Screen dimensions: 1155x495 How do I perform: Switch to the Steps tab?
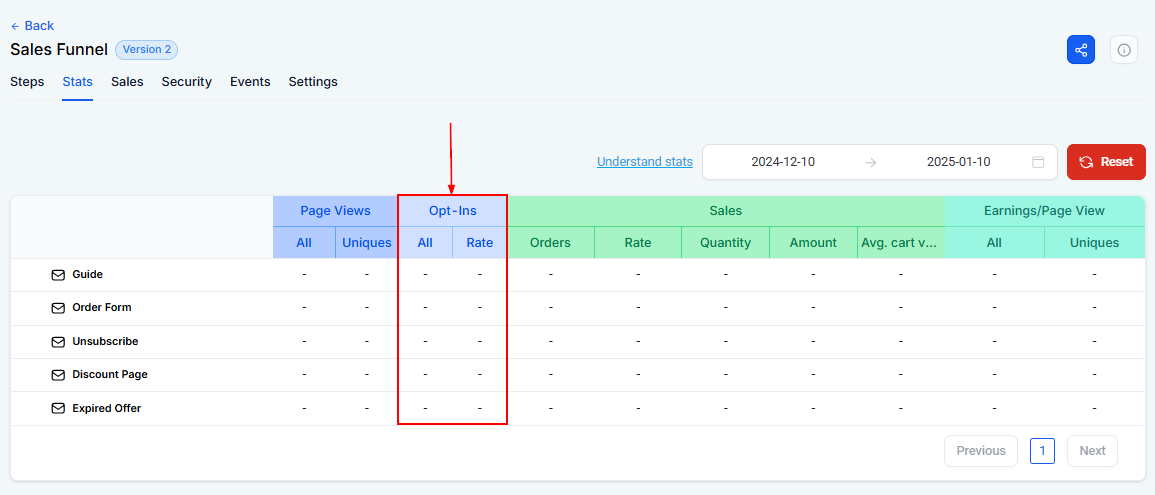pyautogui.click(x=27, y=82)
